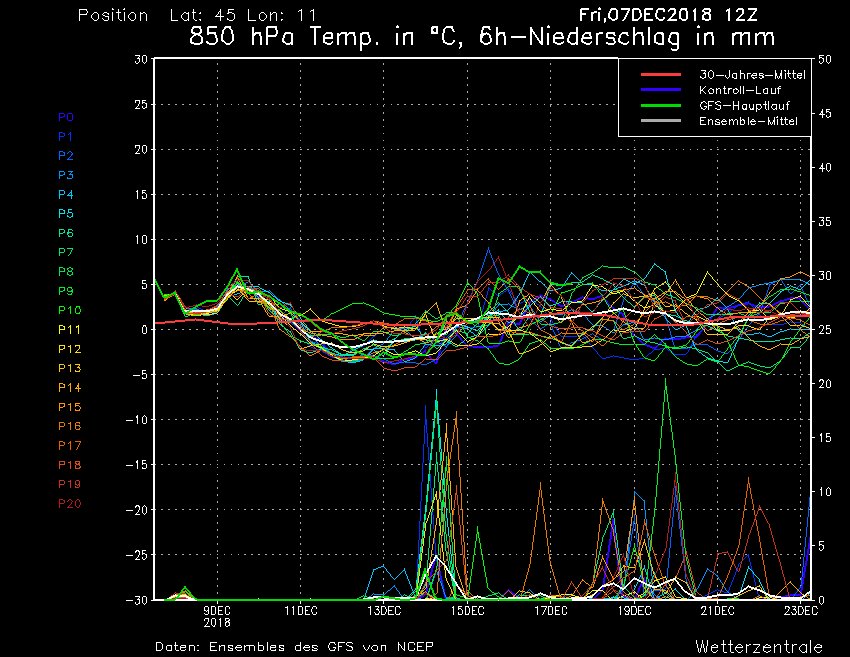The image size is (850, 657).
Task: Click the '21DEC' date axis label
Action: tap(717, 611)
